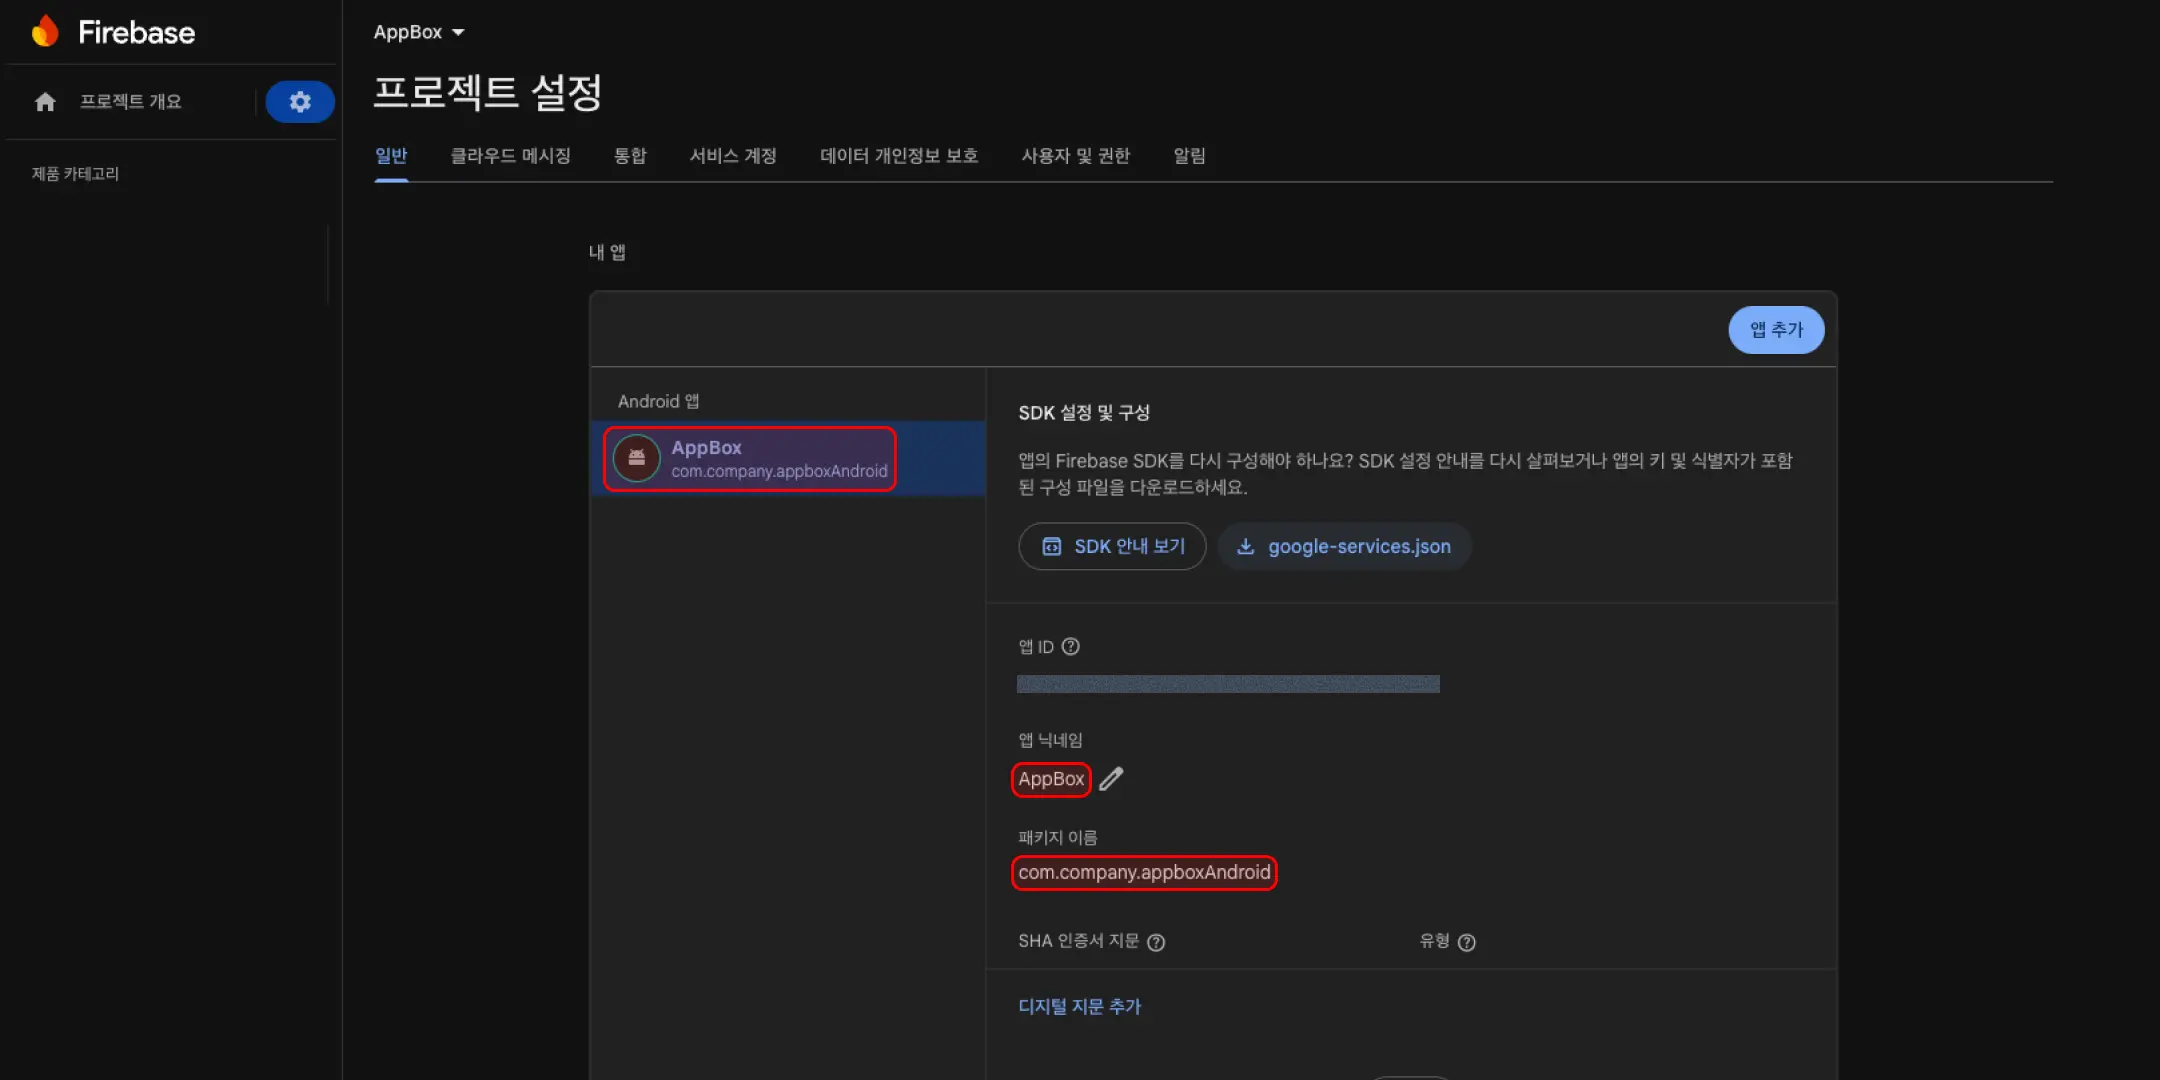Click the home icon beside 프로젝트 개요
The image size is (2160, 1080).
[45, 102]
